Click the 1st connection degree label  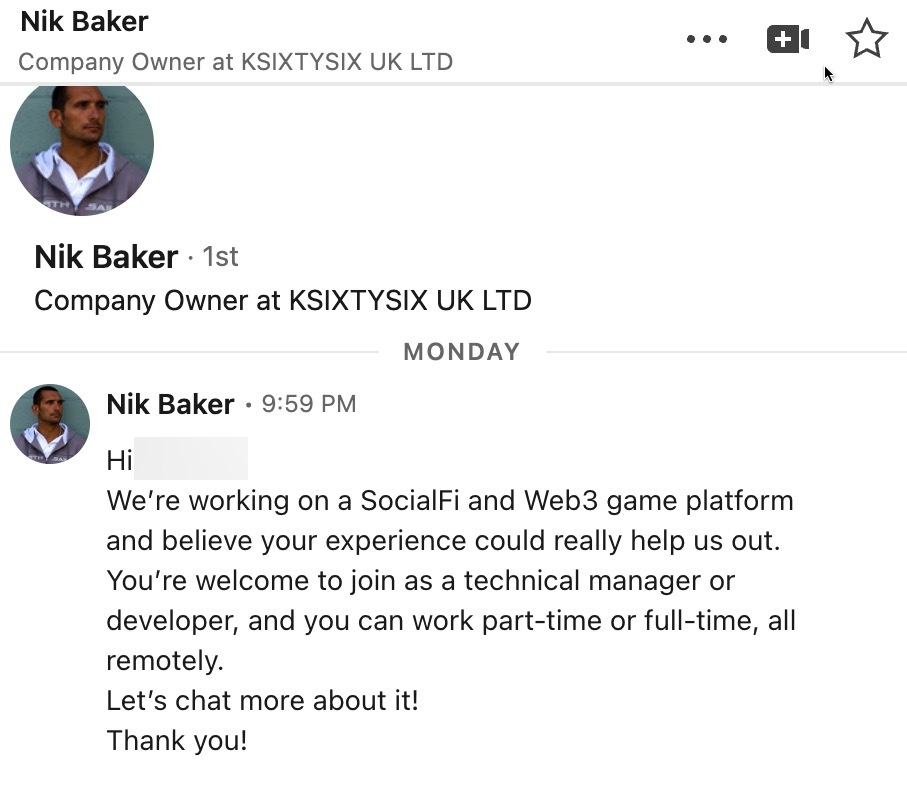coord(220,257)
